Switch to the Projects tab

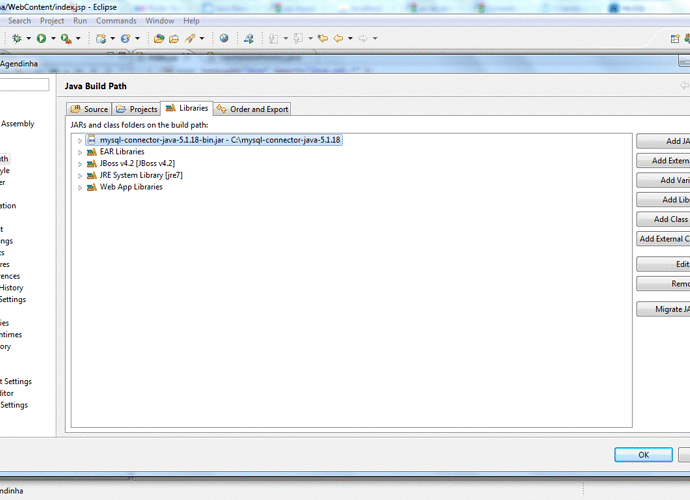[136, 109]
